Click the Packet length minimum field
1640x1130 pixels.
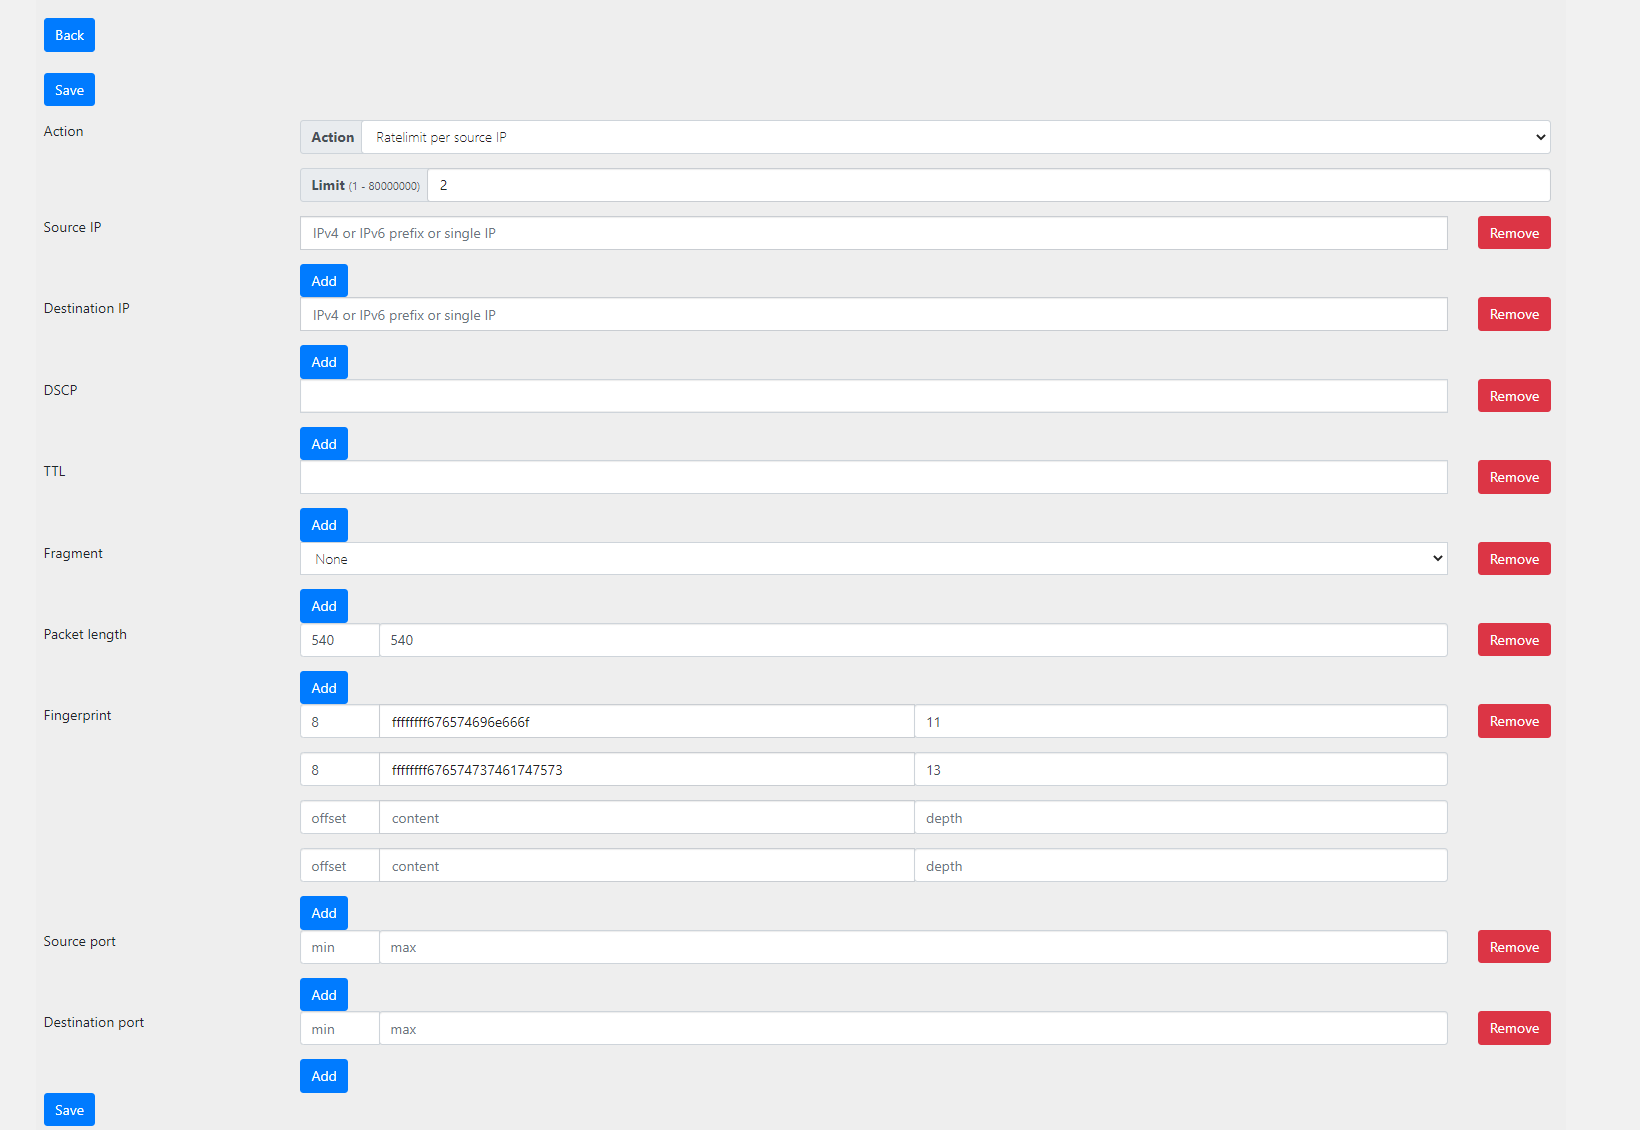(339, 640)
